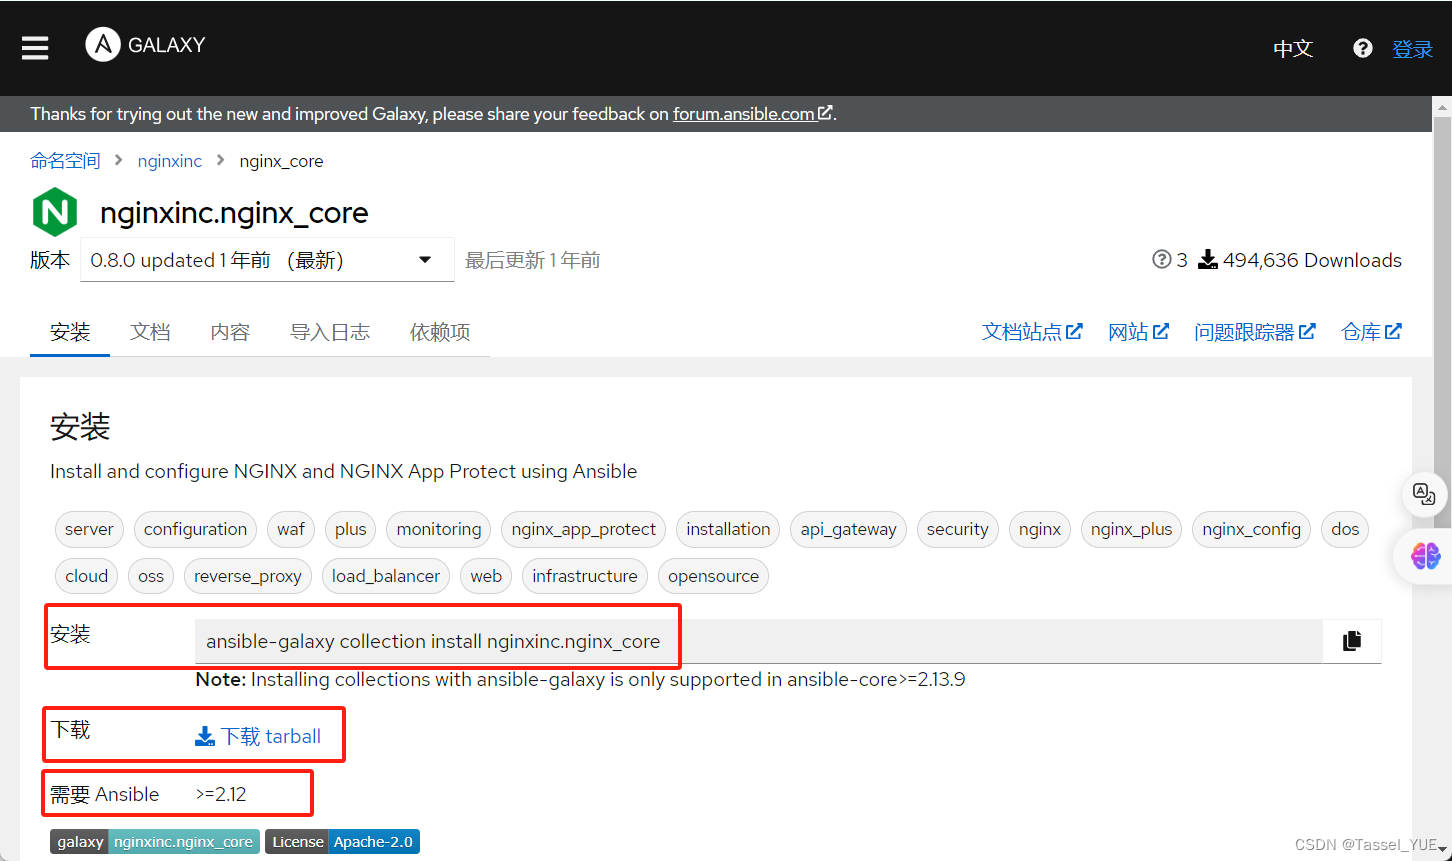
Task: Click the api_gateway tag
Action: pyautogui.click(x=849, y=529)
